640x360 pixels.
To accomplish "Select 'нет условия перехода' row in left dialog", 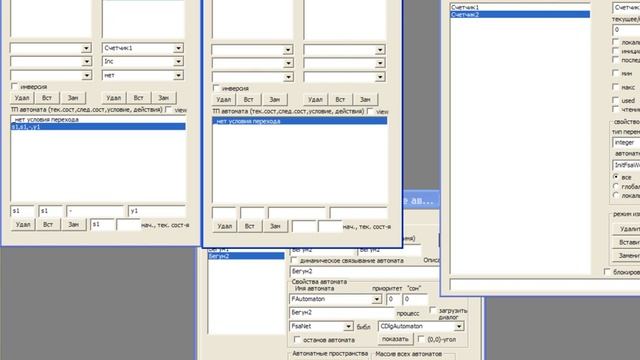I will coord(98,120).
